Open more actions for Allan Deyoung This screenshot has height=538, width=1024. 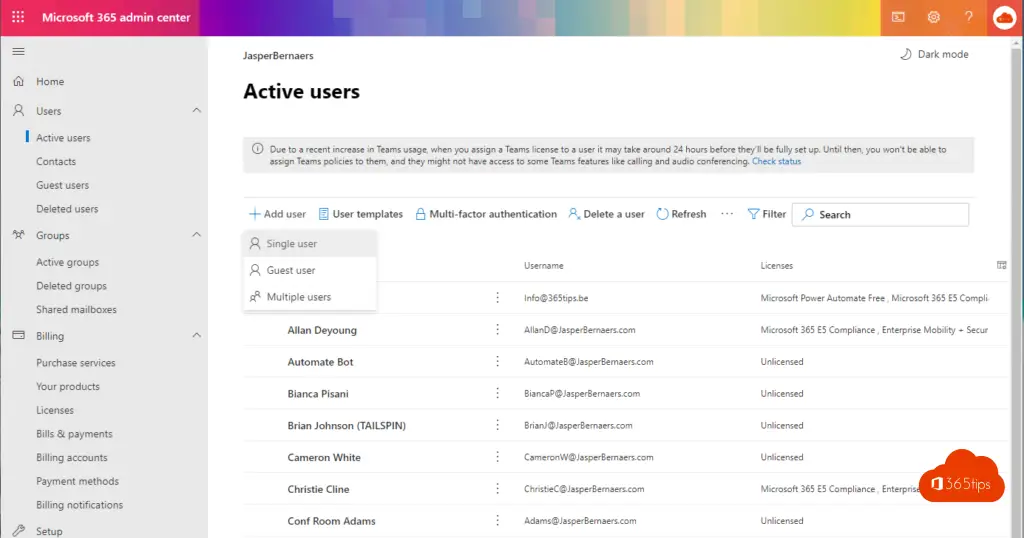coord(497,329)
